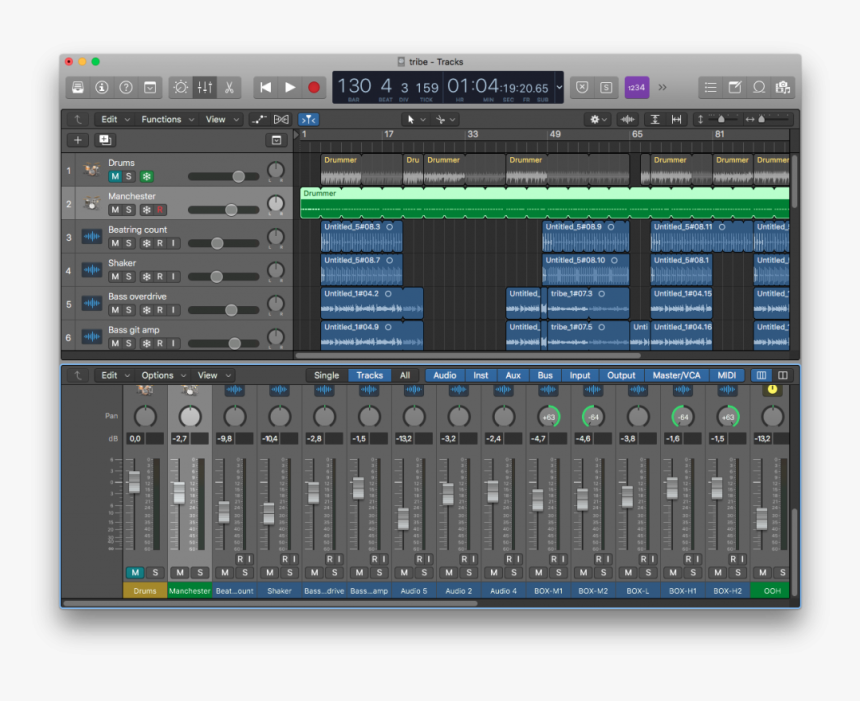Enable the count-in 1234 button
This screenshot has width=860, height=701.
pos(636,87)
